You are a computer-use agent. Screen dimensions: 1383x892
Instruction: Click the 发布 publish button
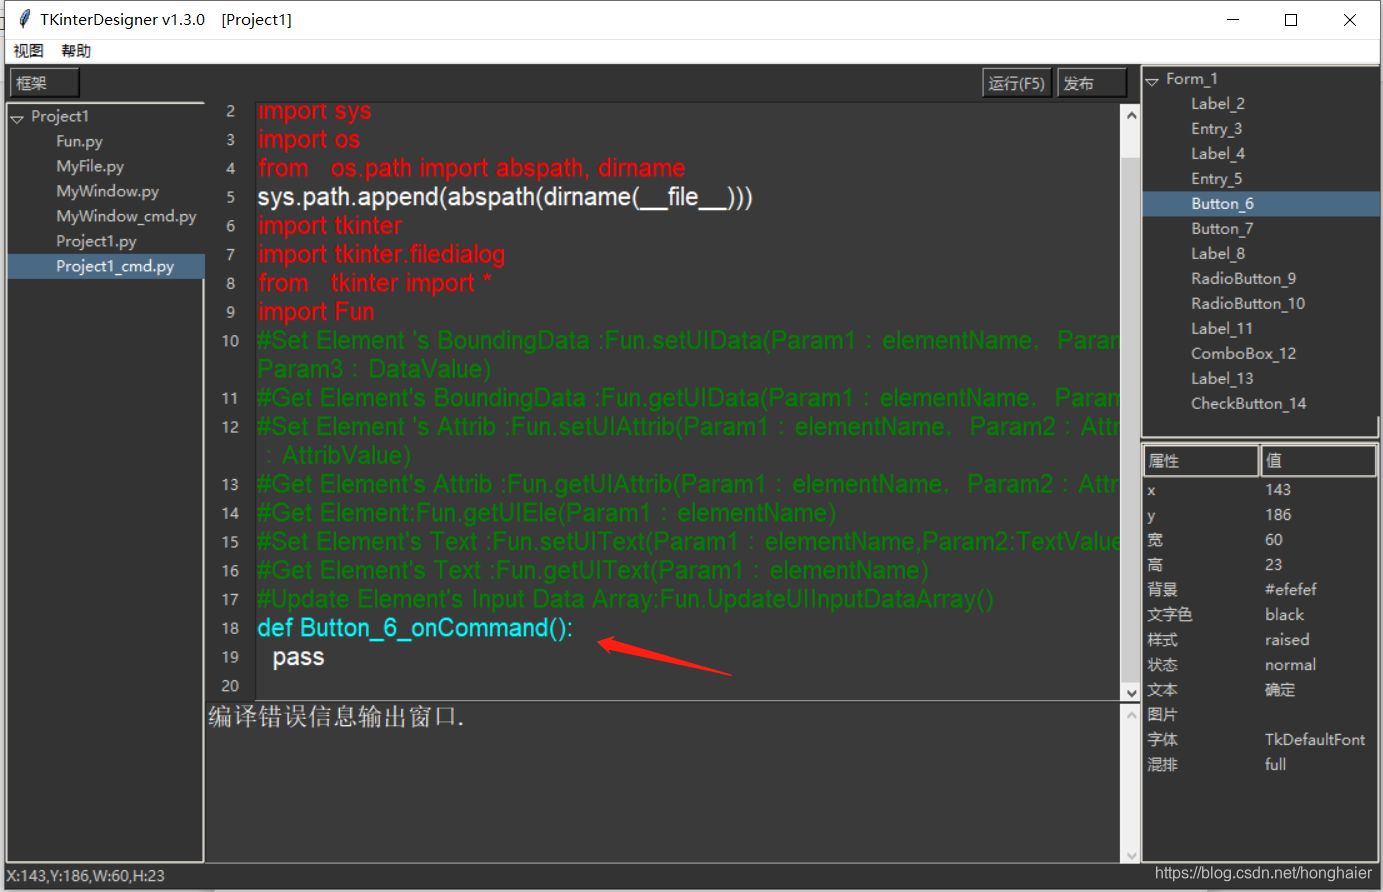1092,83
